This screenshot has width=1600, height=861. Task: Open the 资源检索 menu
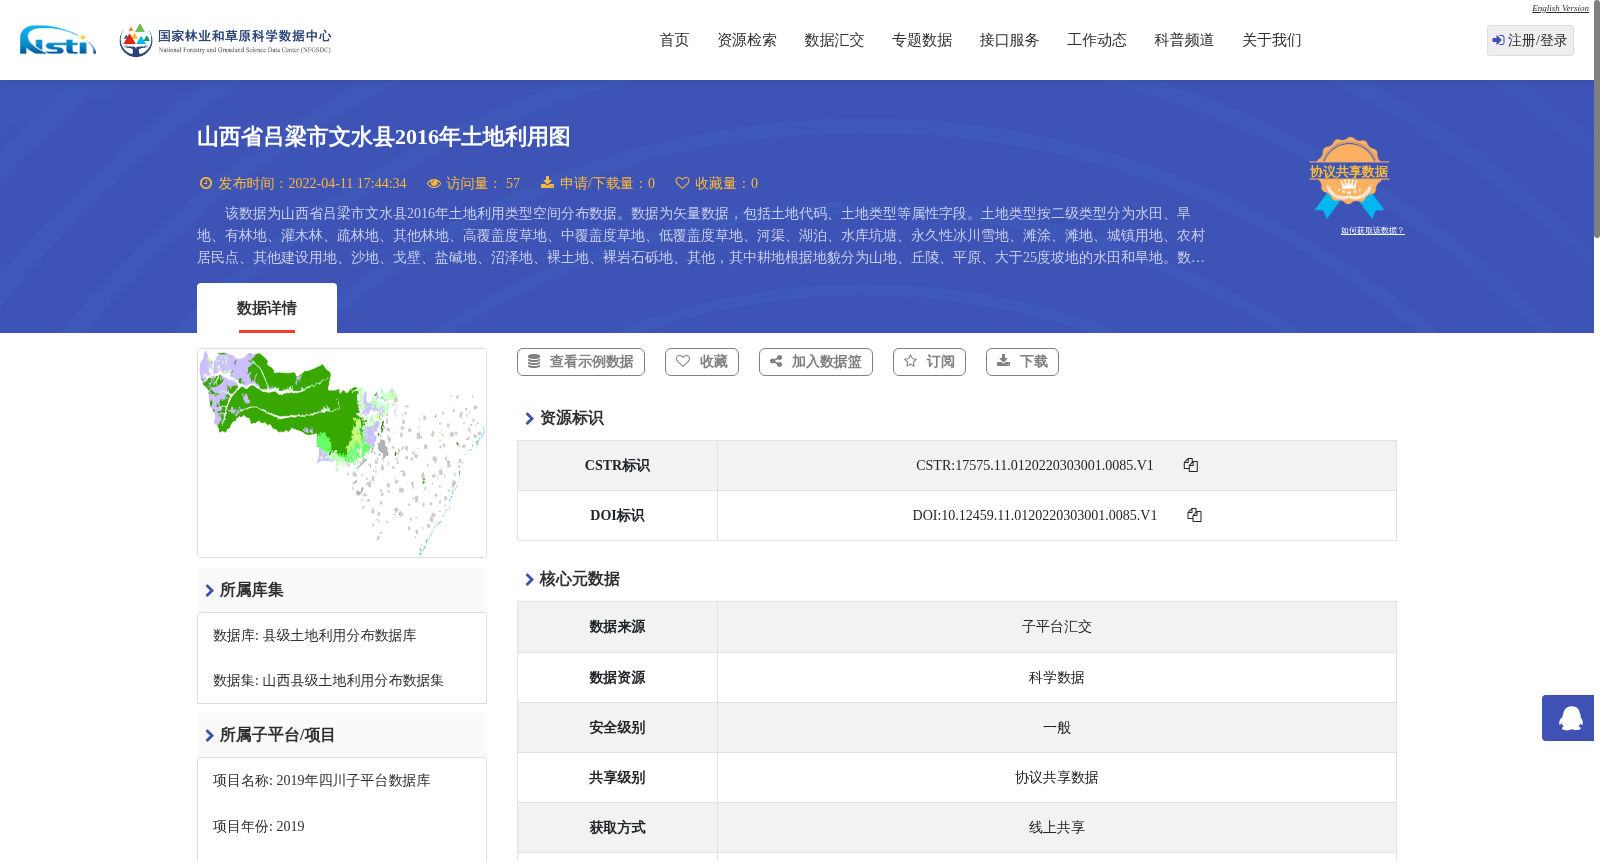pos(747,40)
